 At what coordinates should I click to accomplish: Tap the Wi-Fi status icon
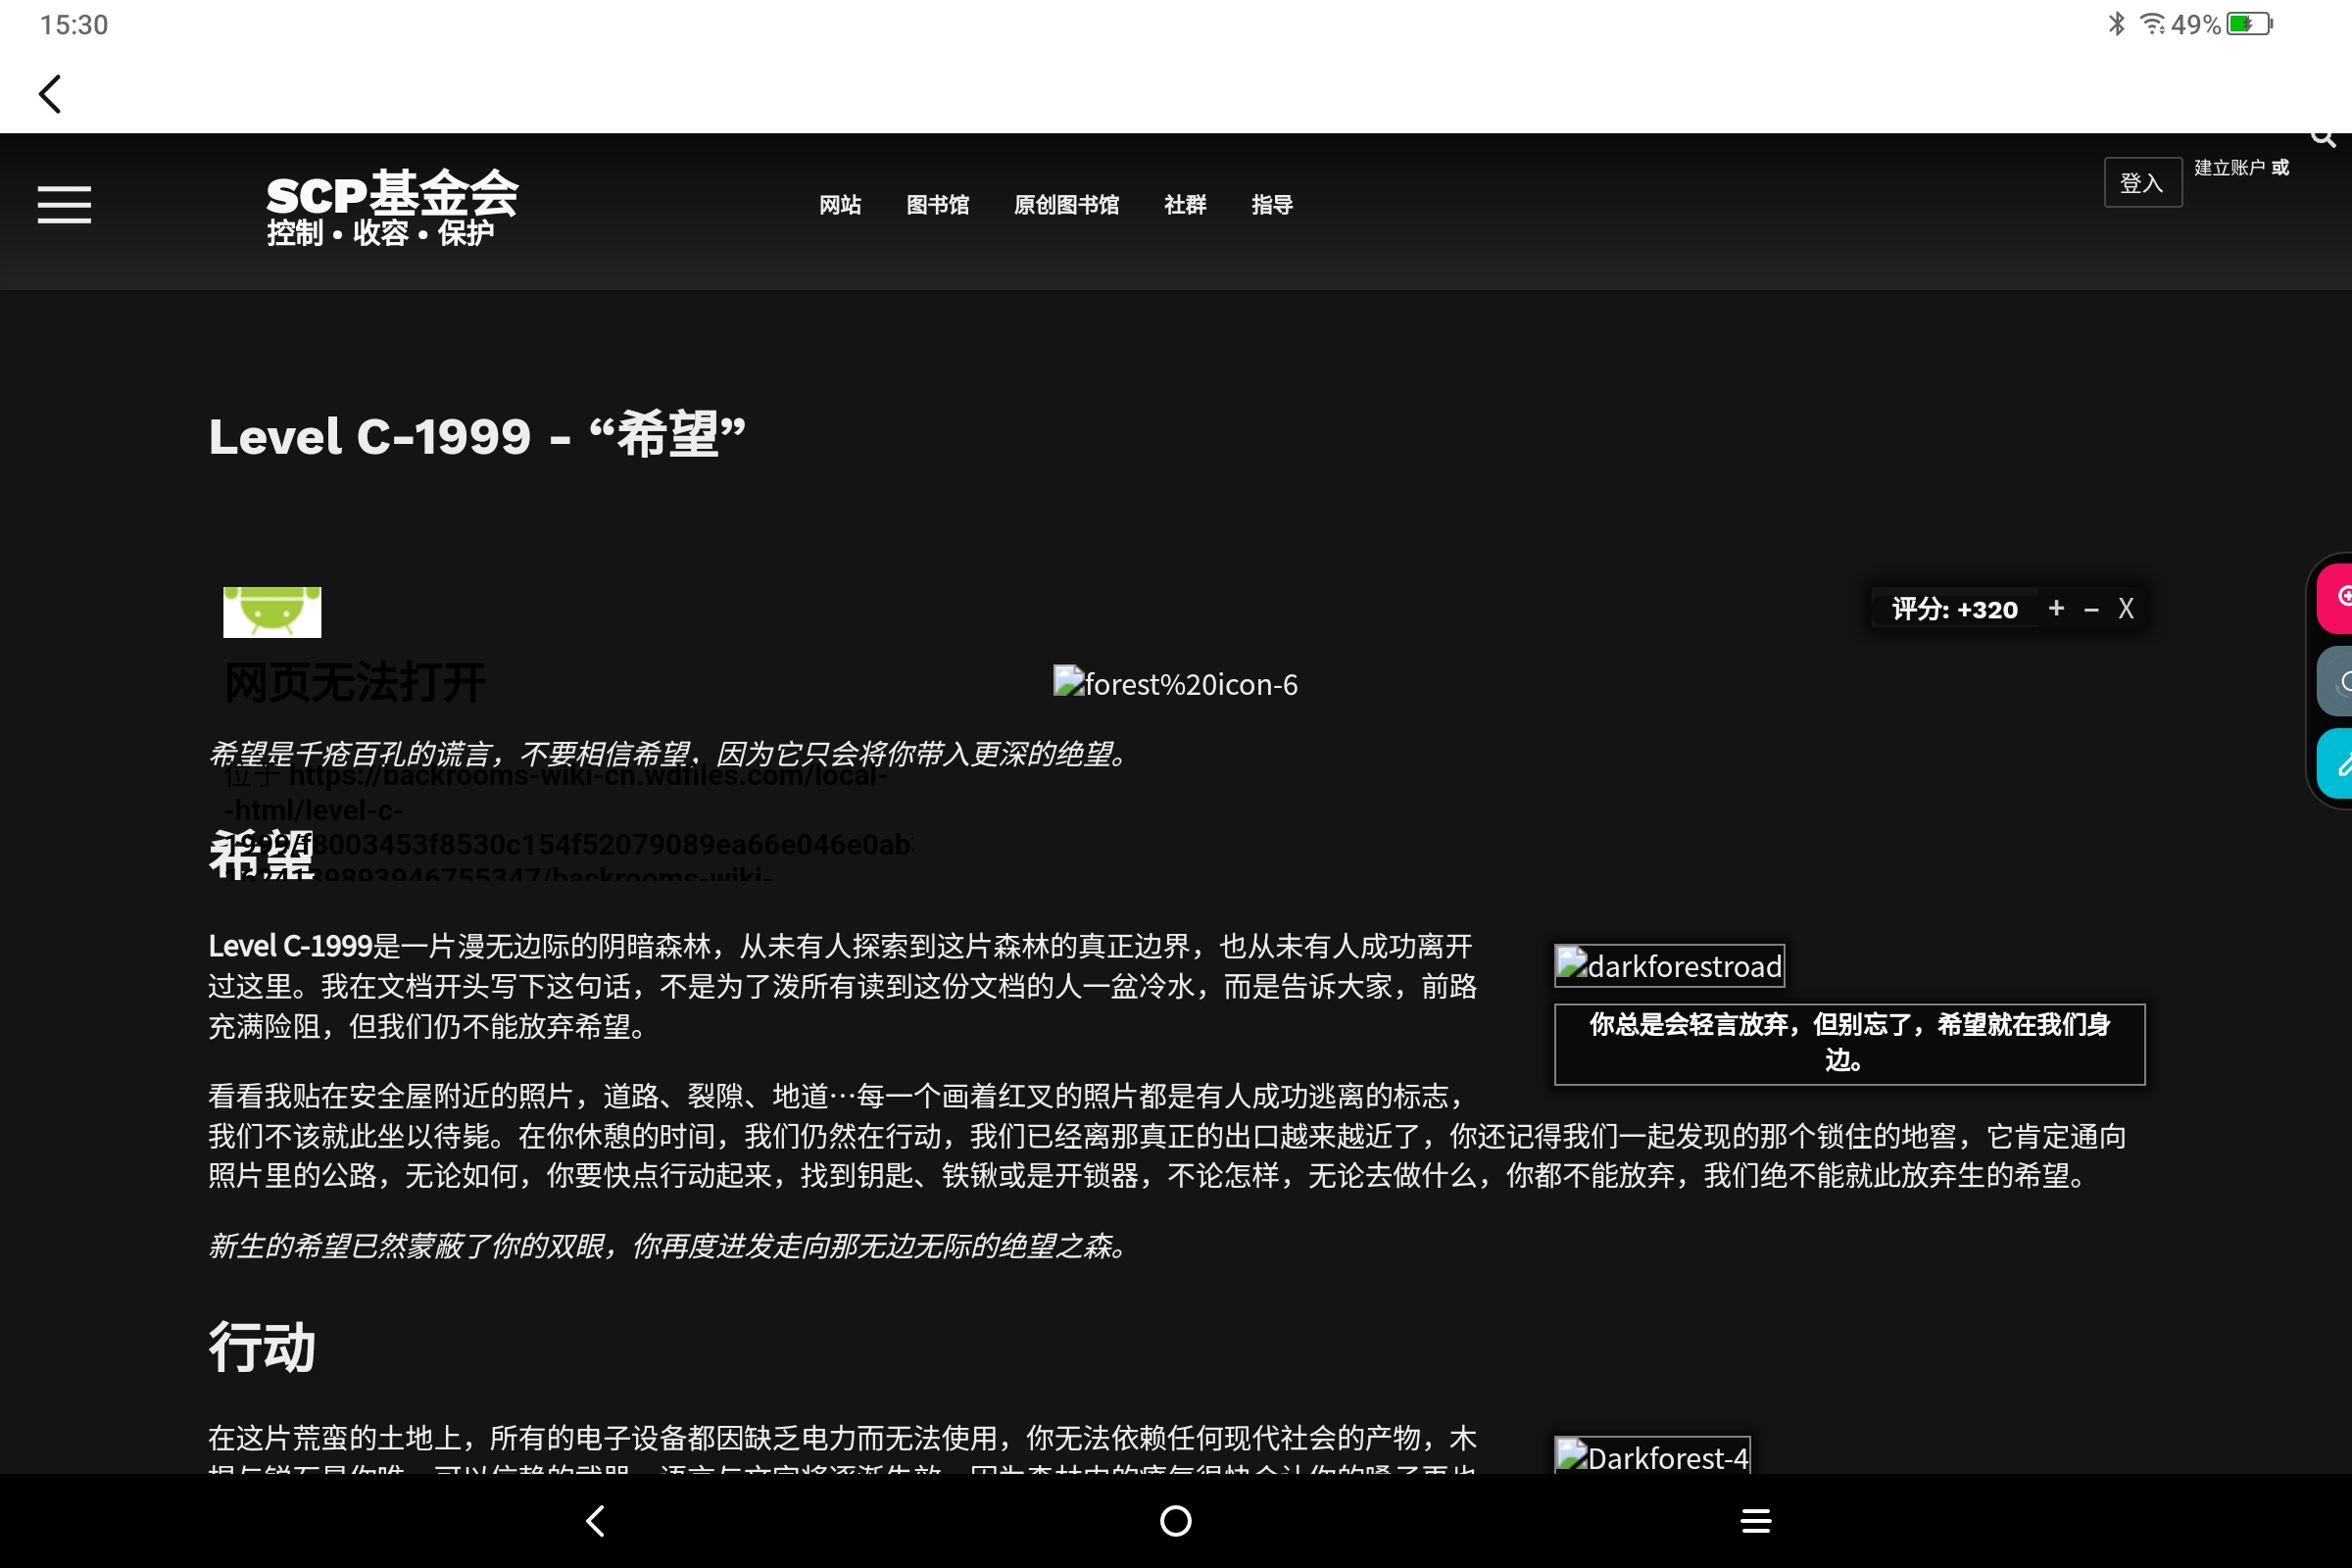point(2152,23)
